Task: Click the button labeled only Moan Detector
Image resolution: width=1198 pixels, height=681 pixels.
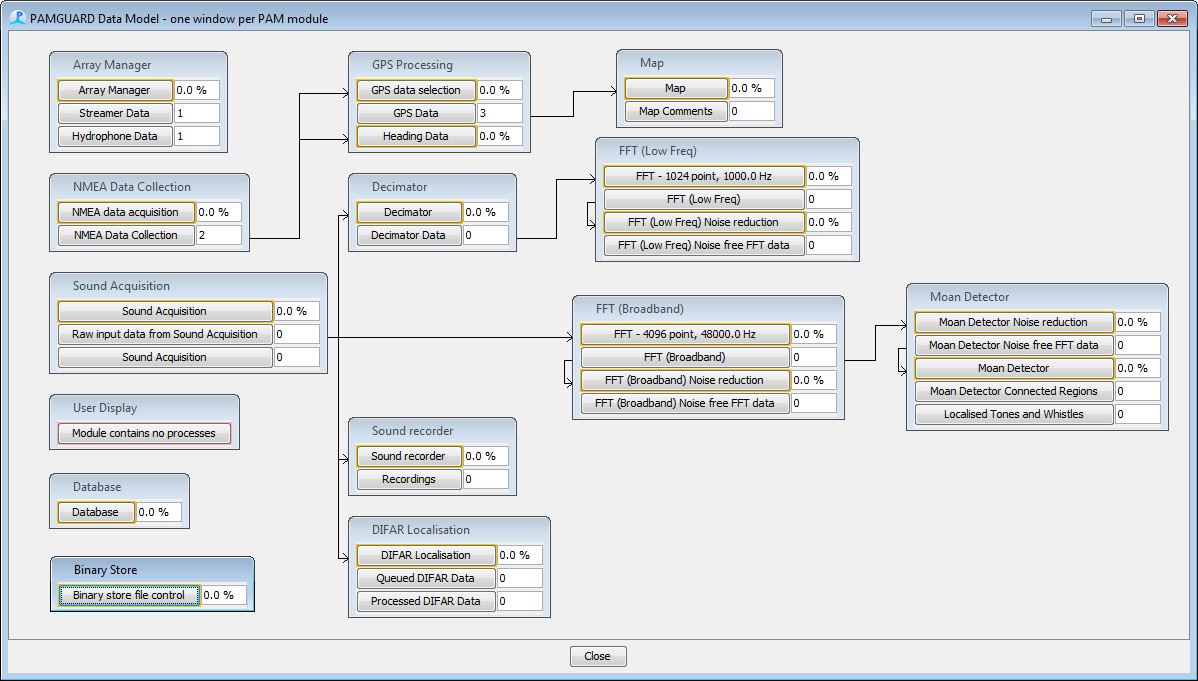Action: click(1014, 368)
